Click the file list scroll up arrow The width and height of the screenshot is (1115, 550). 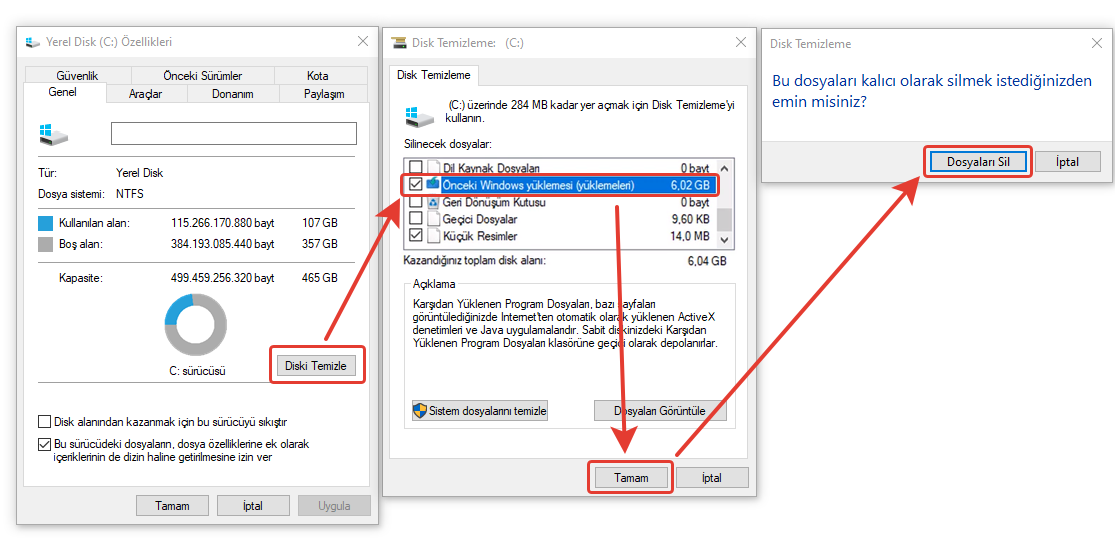pos(726,166)
